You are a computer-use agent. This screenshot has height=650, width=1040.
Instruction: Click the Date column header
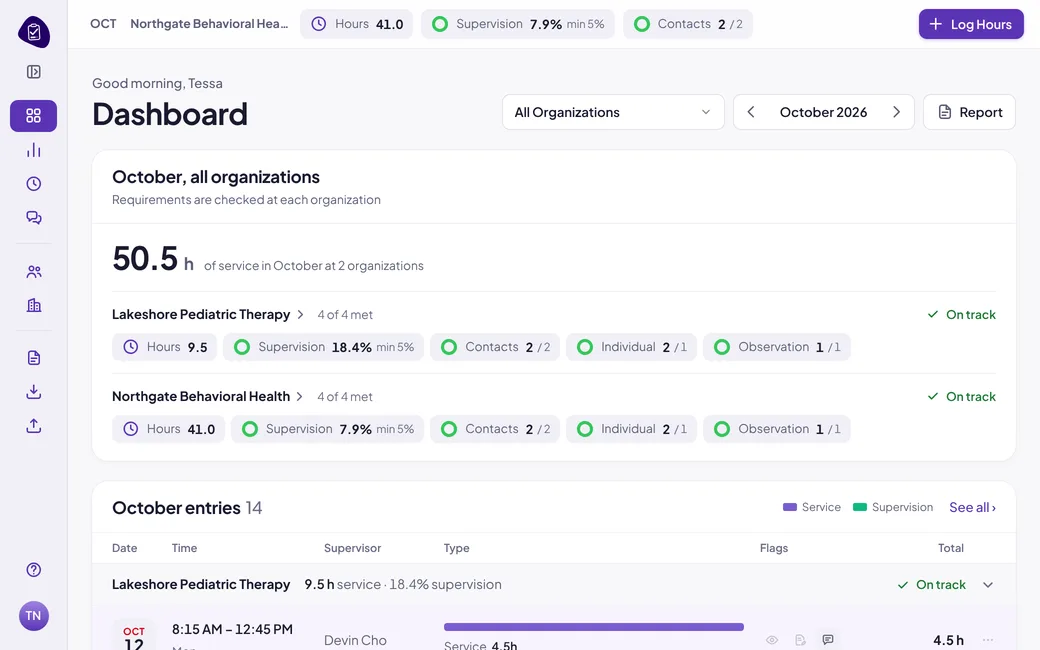125,548
